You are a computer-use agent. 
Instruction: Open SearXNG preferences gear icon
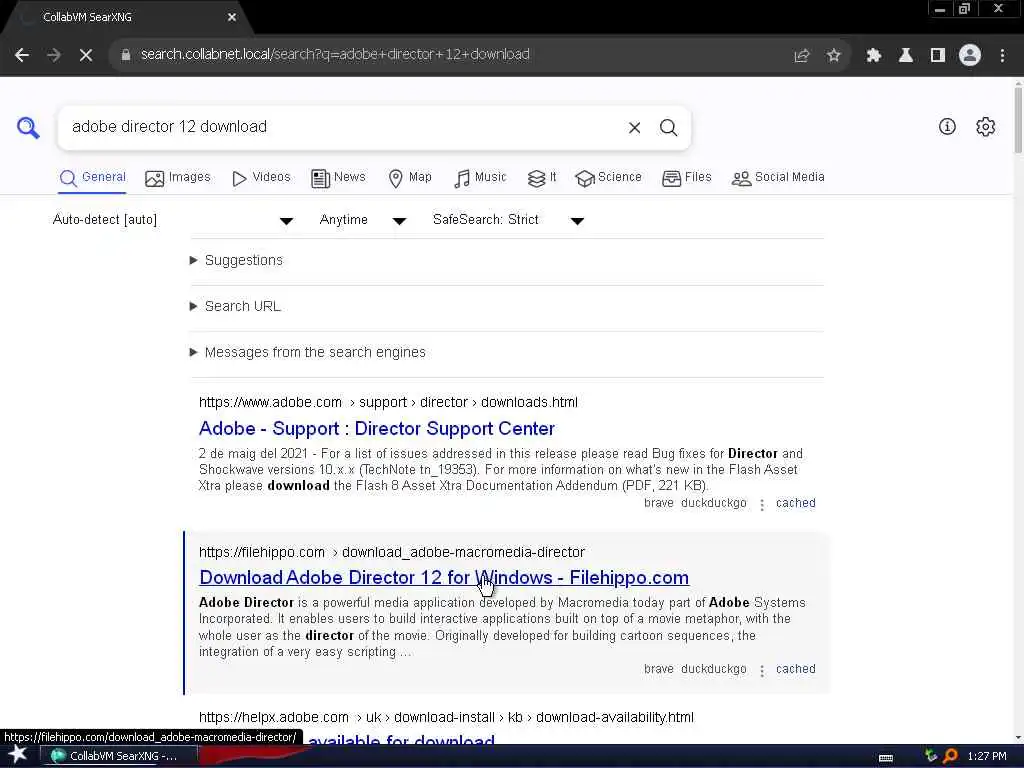[x=985, y=127]
